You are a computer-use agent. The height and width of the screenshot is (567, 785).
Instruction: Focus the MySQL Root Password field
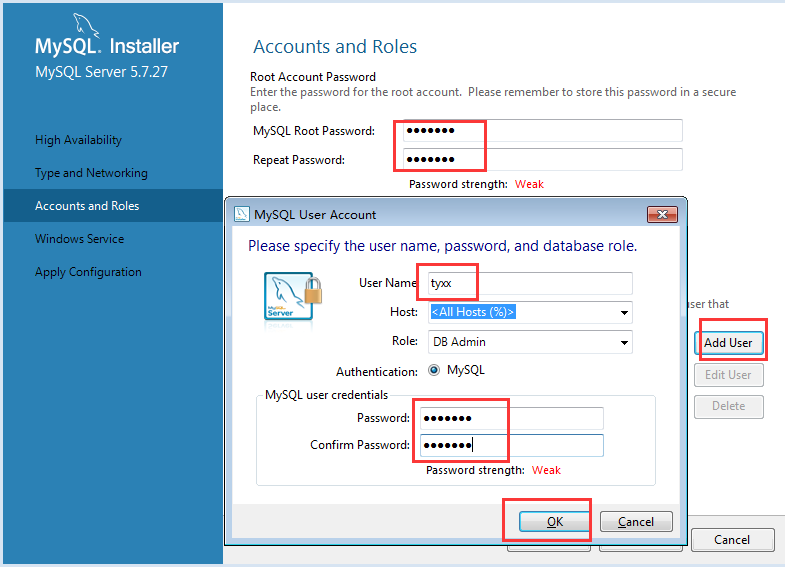(542, 131)
